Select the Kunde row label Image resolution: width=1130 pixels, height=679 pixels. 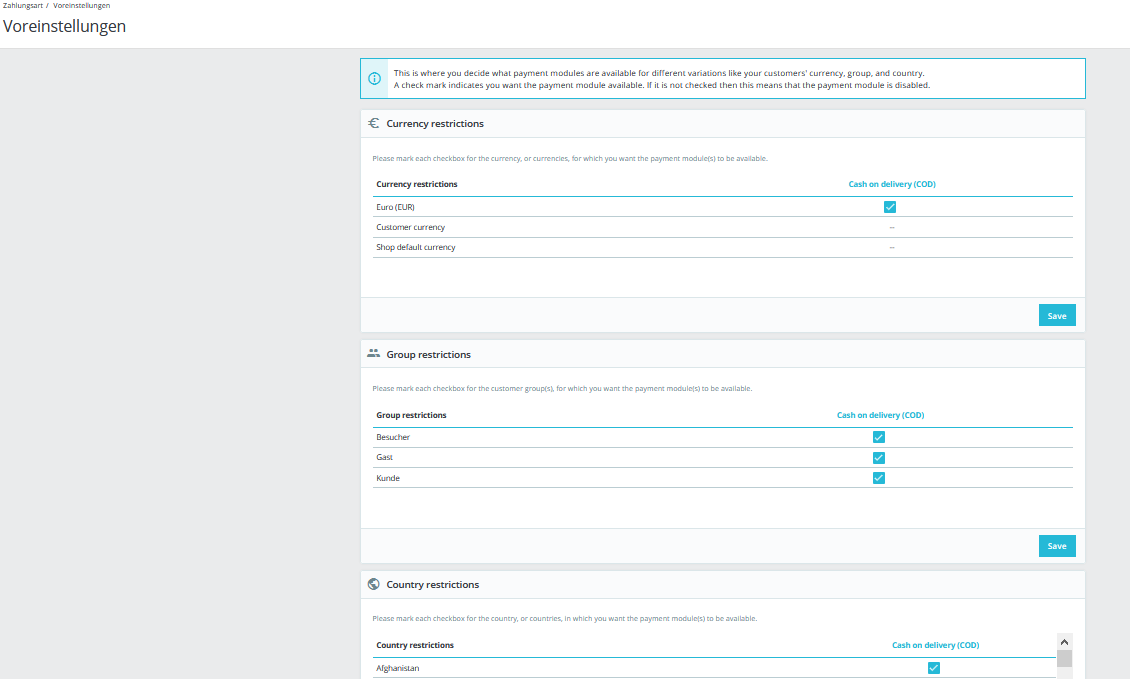tap(388, 478)
